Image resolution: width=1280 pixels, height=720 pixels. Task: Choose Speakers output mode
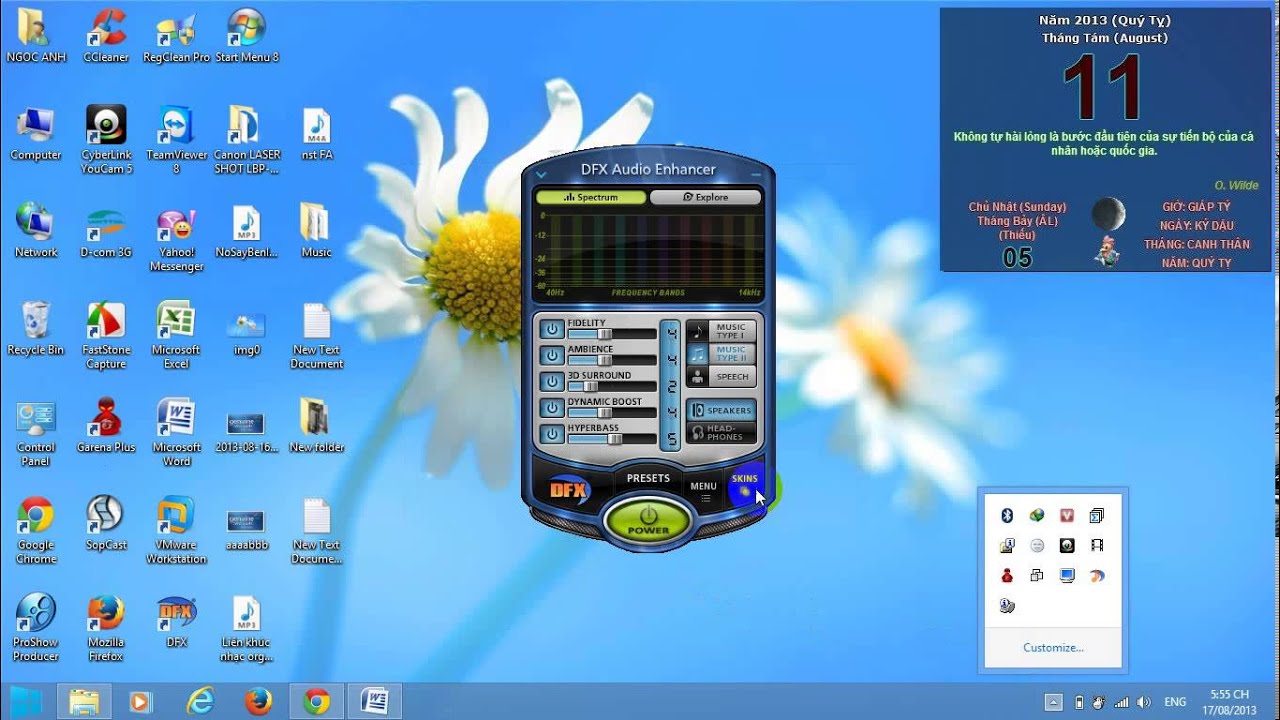coord(721,410)
